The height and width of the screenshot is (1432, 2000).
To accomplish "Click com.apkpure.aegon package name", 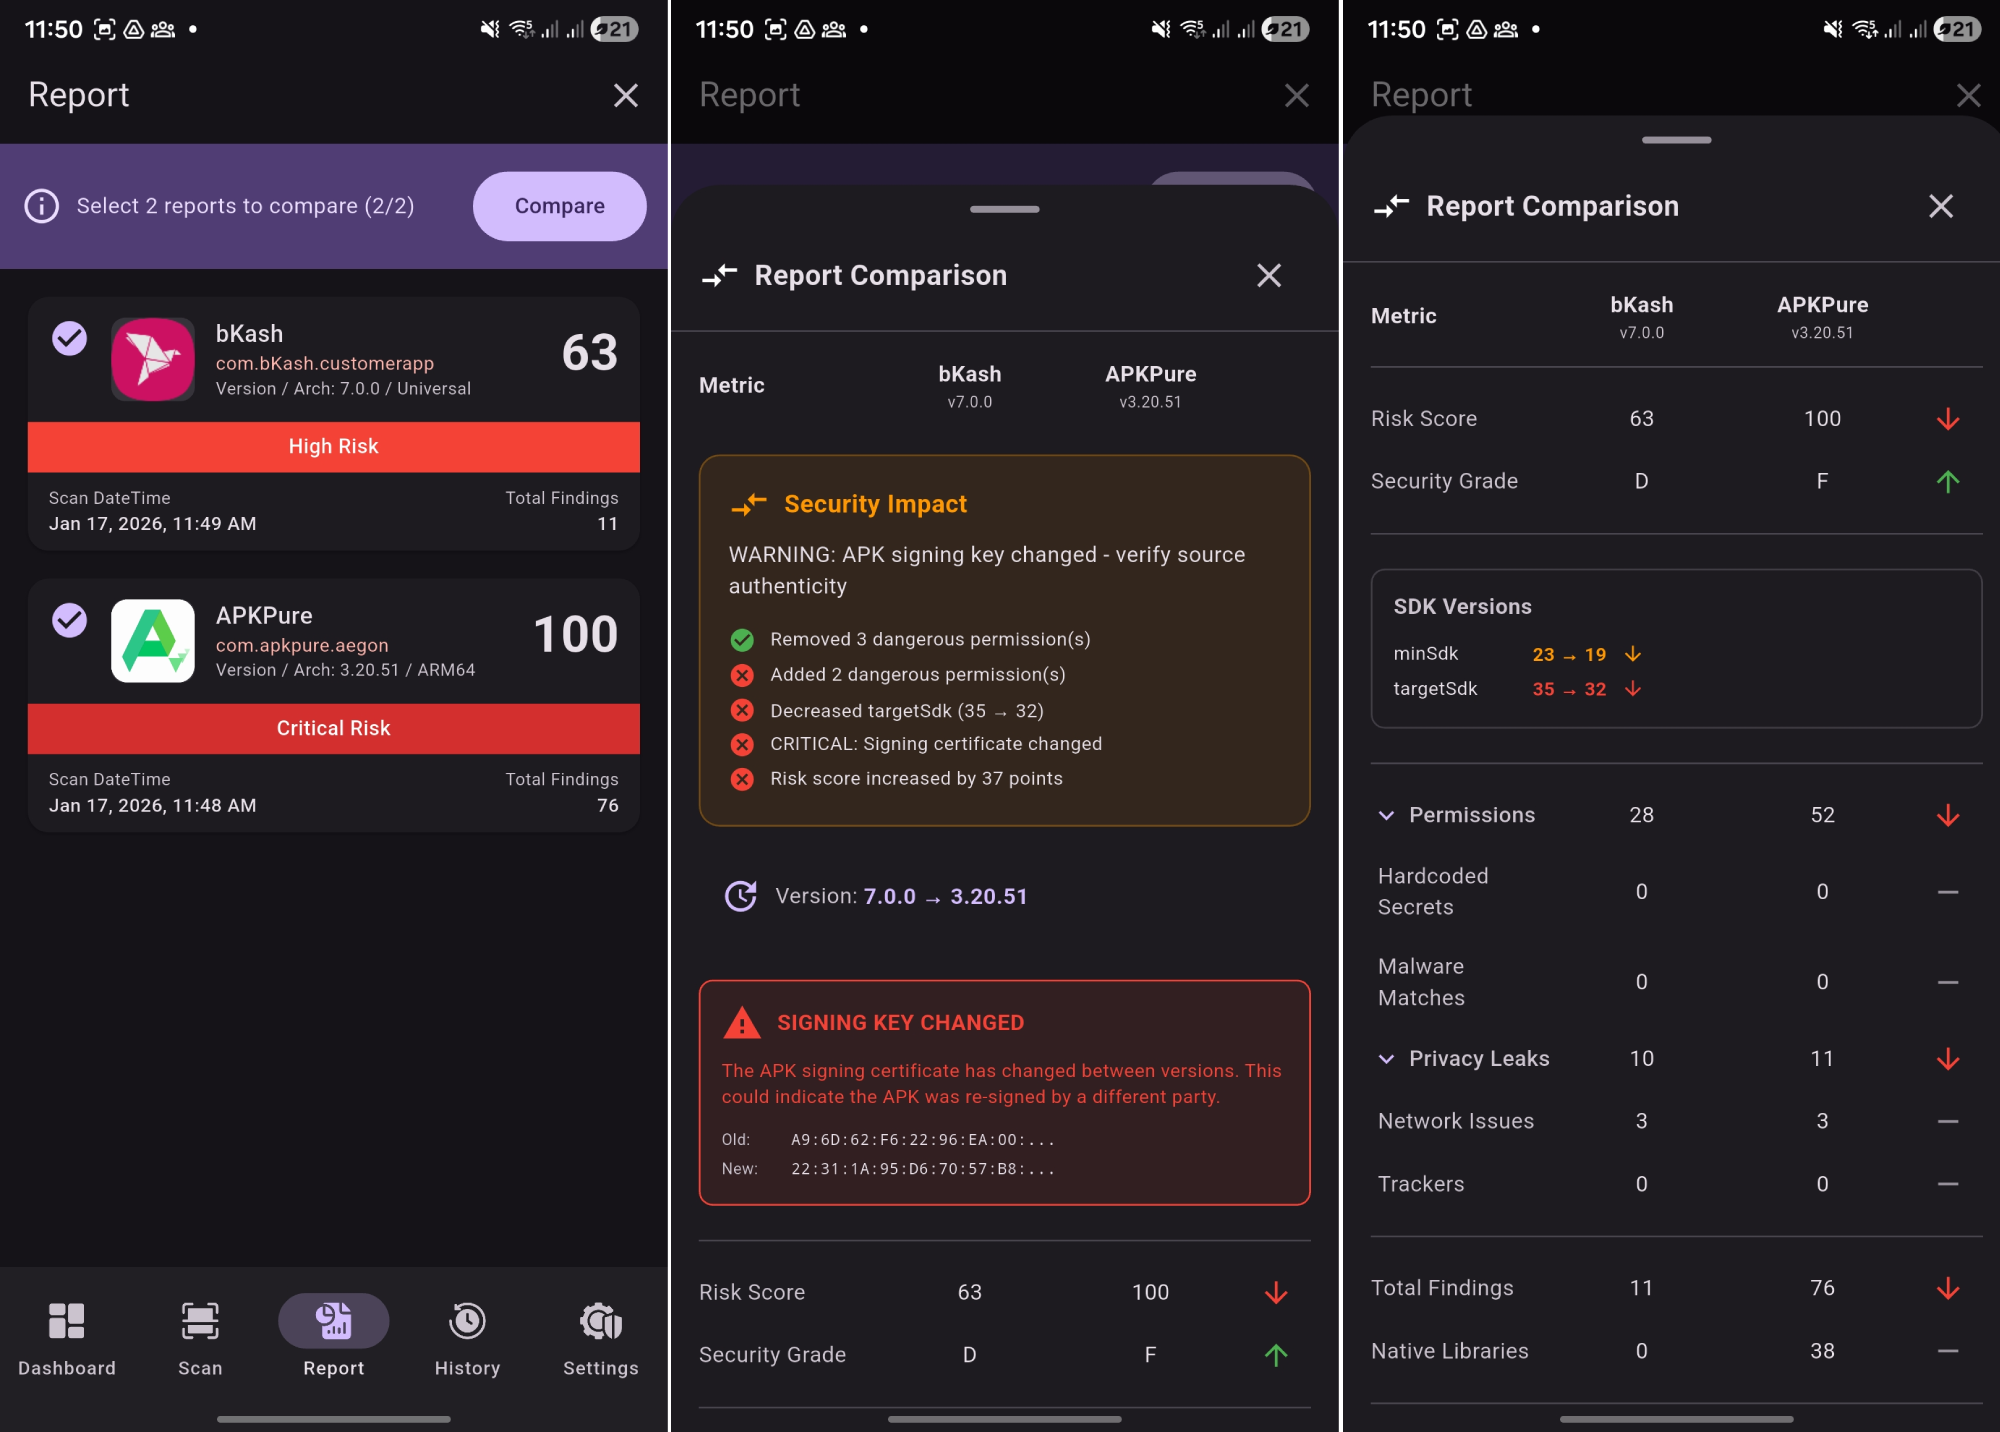I will (x=302, y=645).
